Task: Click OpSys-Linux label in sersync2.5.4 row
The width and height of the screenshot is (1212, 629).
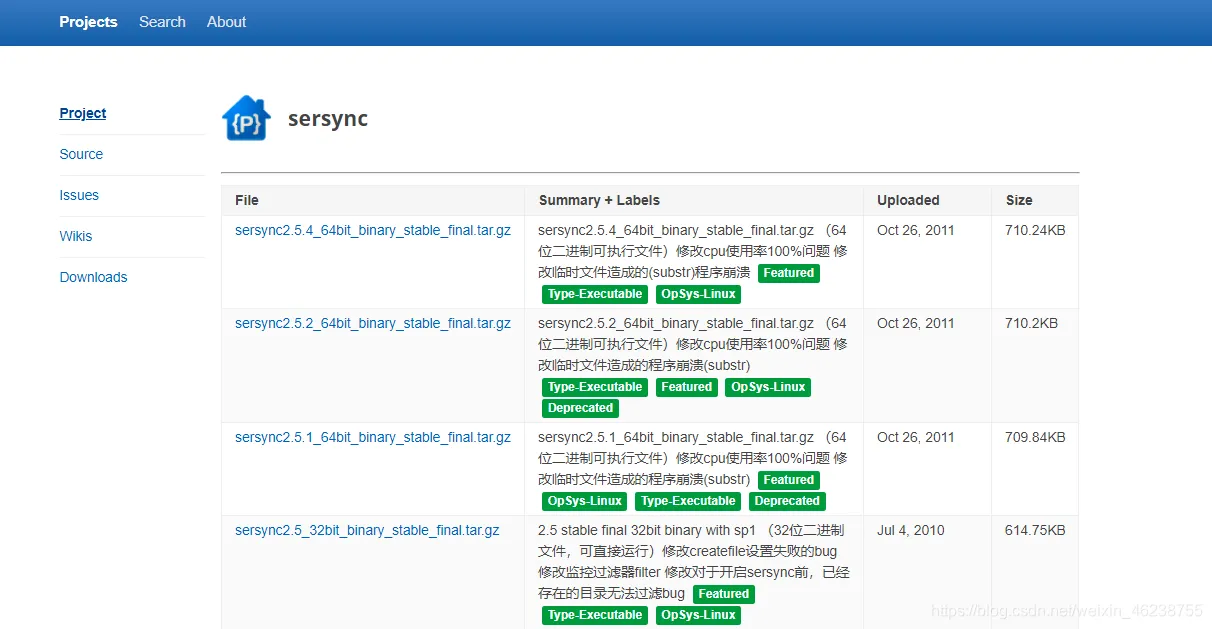Action: point(699,294)
